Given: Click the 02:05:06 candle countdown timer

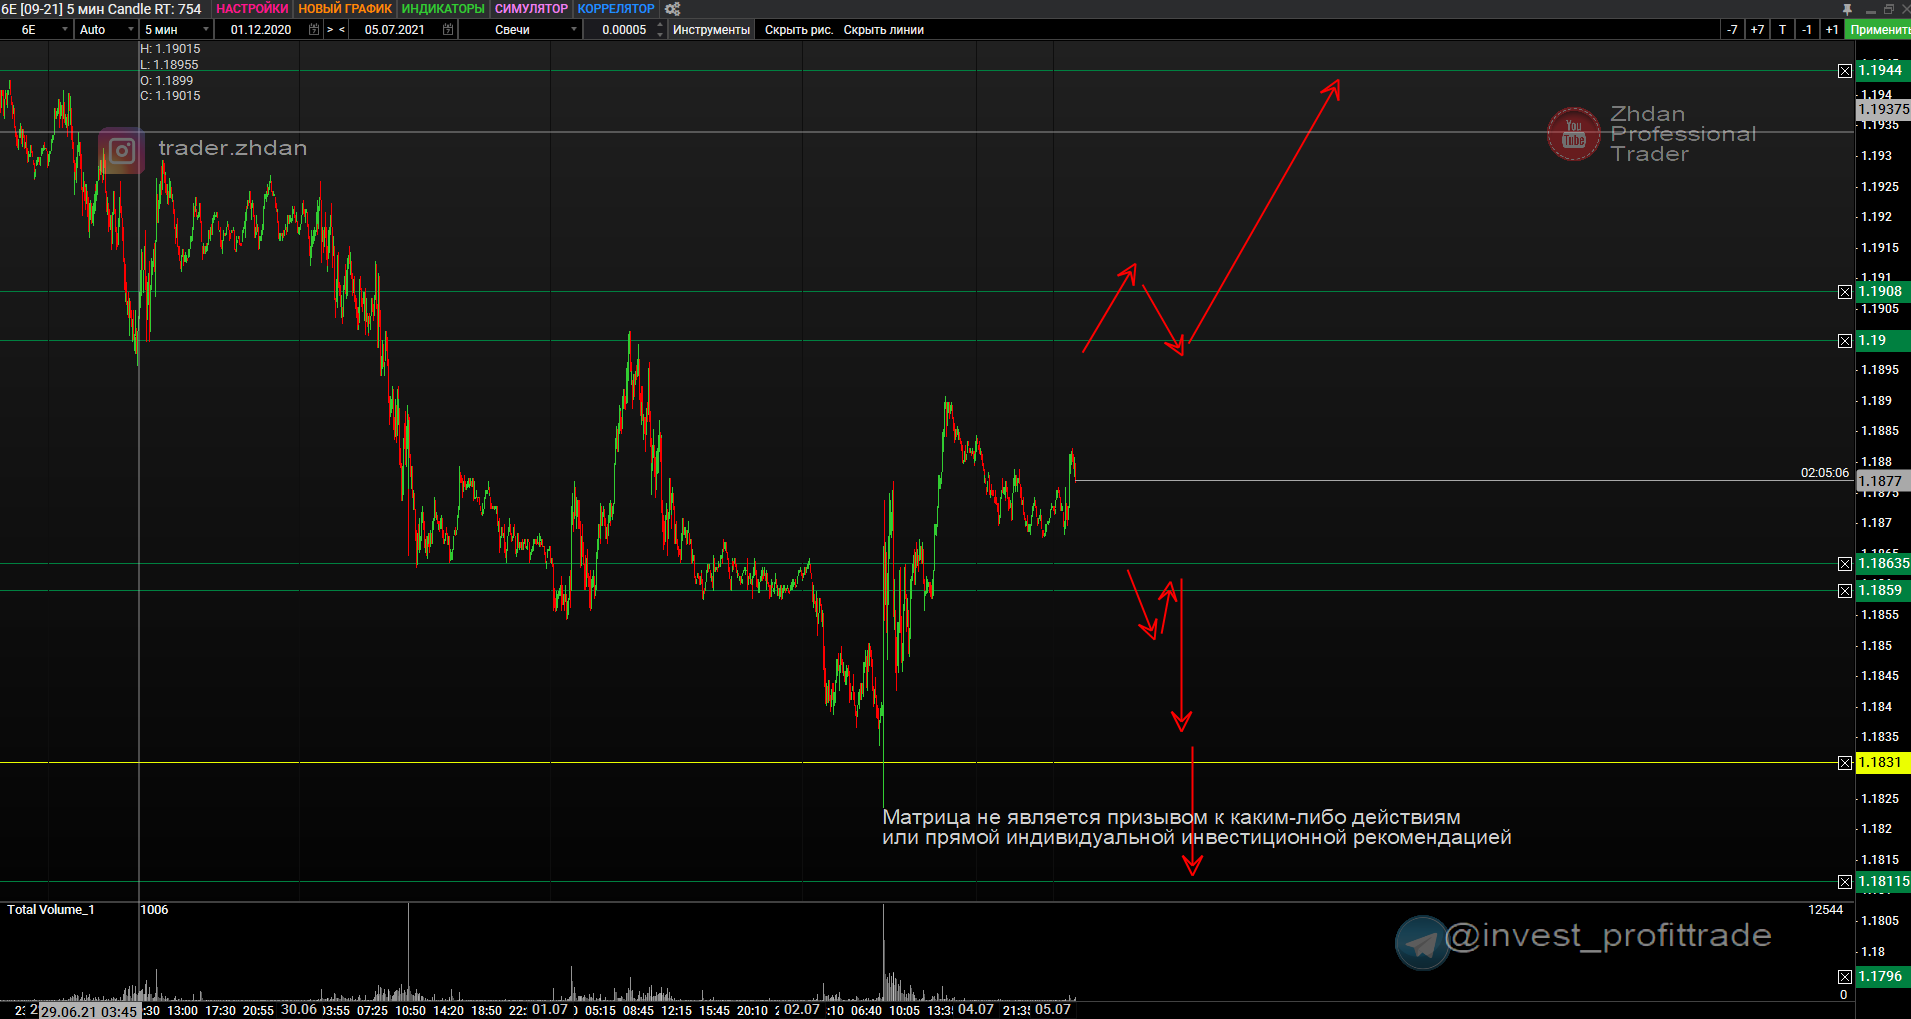Looking at the screenshot, I should point(1825,473).
